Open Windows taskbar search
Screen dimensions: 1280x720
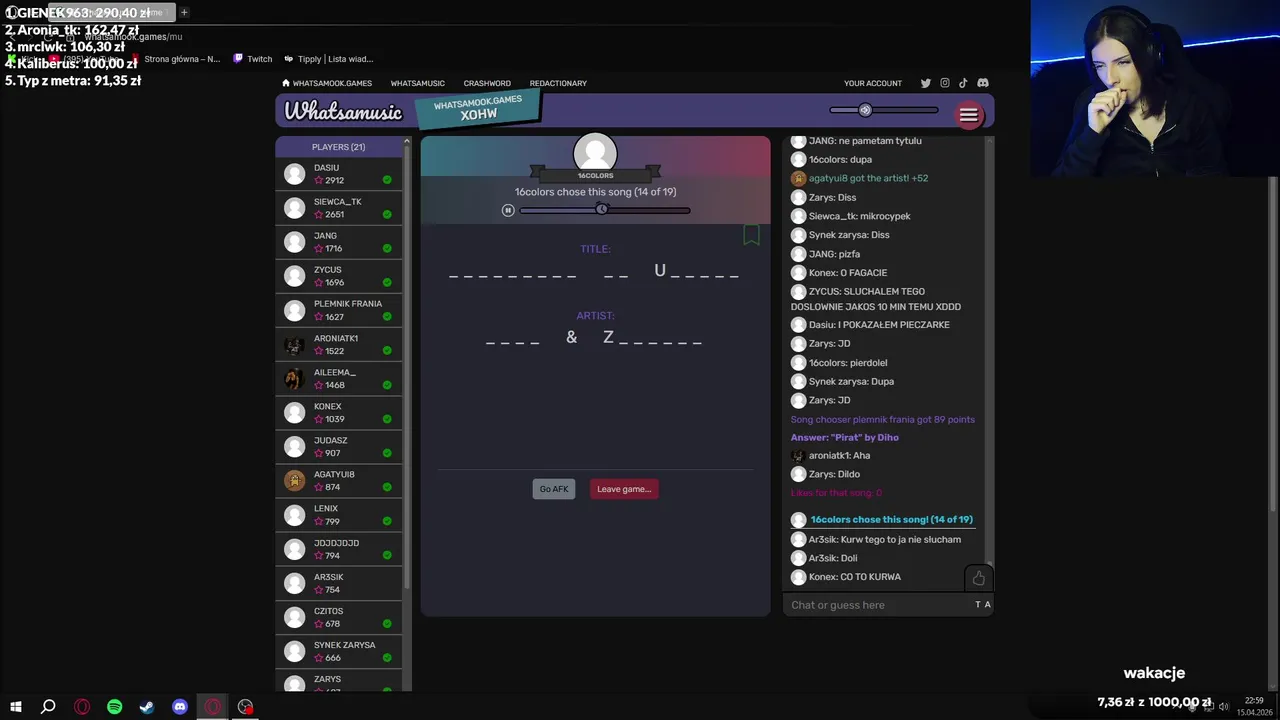tap(48, 707)
